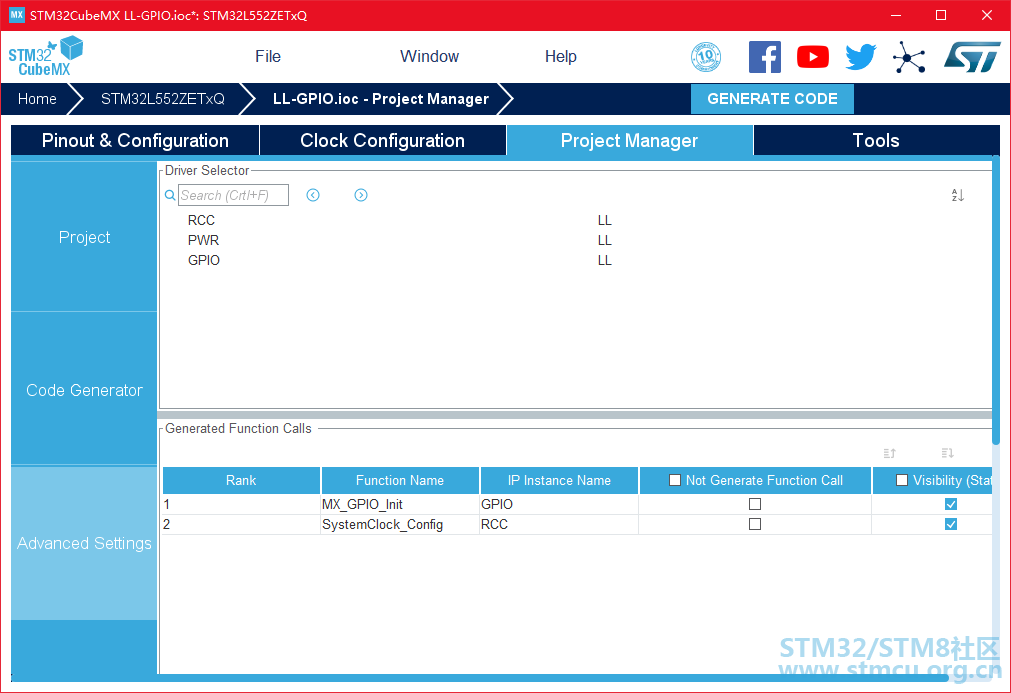Image resolution: width=1011 pixels, height=693 pixels.
Task: Go to previous search result arrow
Action: coord(313,195)
